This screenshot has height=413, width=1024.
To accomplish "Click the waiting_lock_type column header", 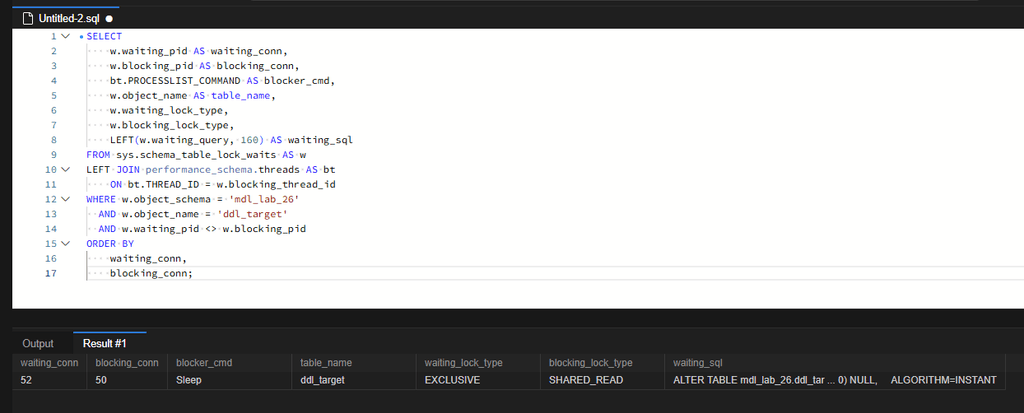I will pos(478,363).
